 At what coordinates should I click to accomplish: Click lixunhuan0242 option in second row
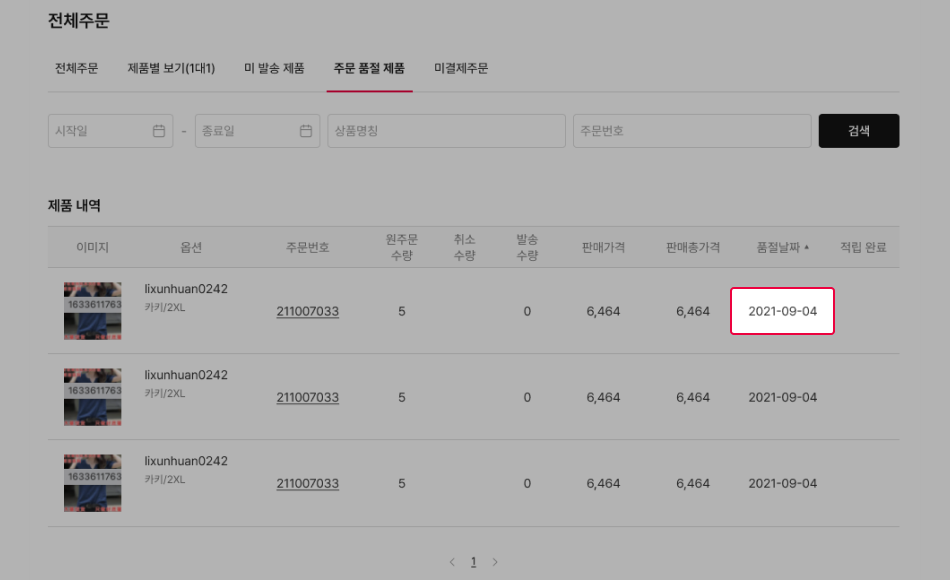[186, 375]
